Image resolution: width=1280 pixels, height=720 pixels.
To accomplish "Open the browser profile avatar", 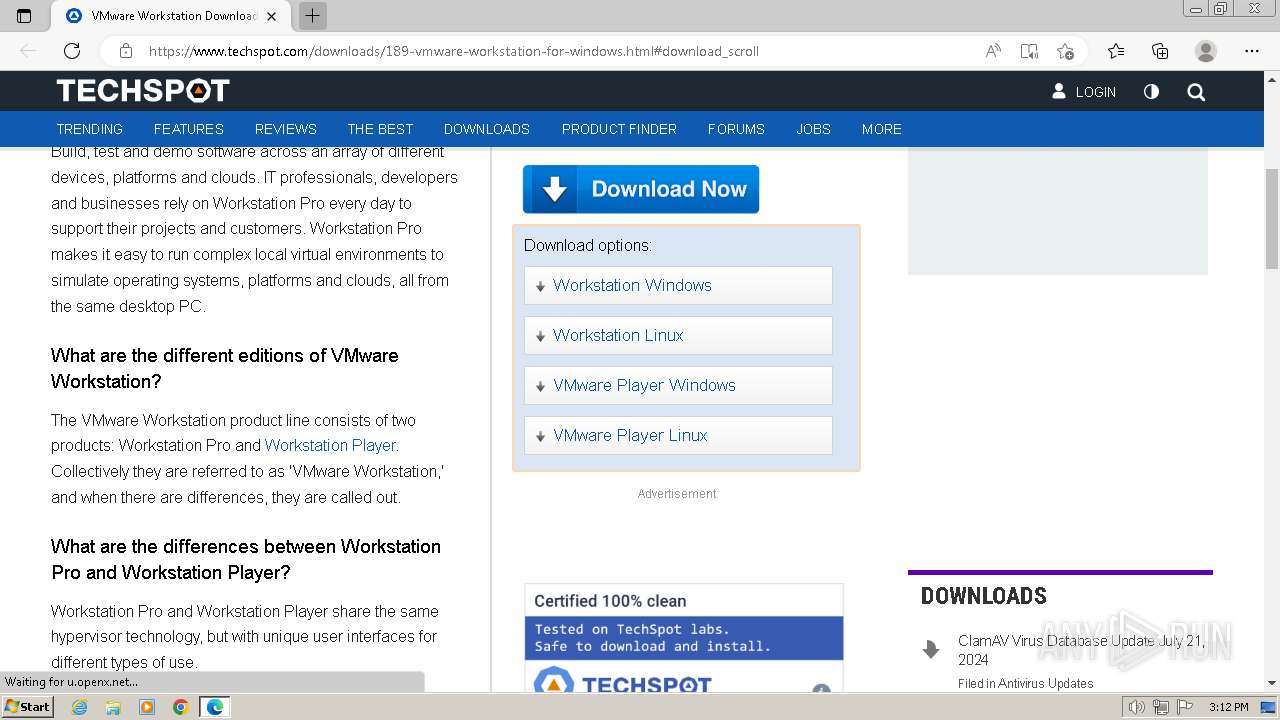I will click(x=1206, y=51).
